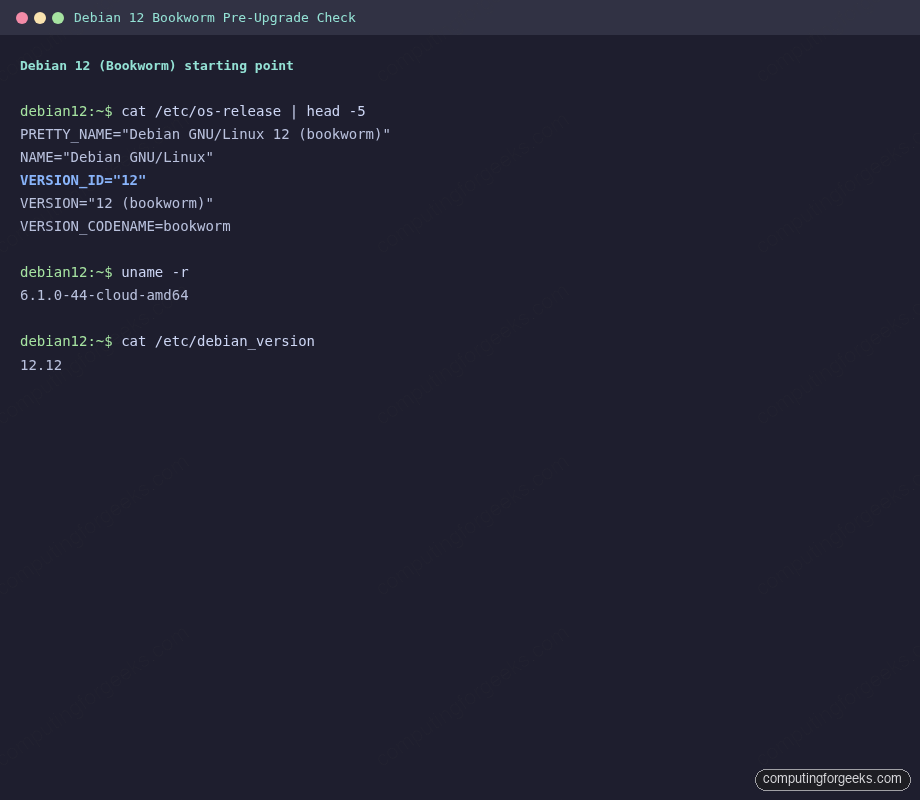Click the computingforgeeks.com badge
The image size is (920, 800).
pyautogui.click(x=832, y=779)
